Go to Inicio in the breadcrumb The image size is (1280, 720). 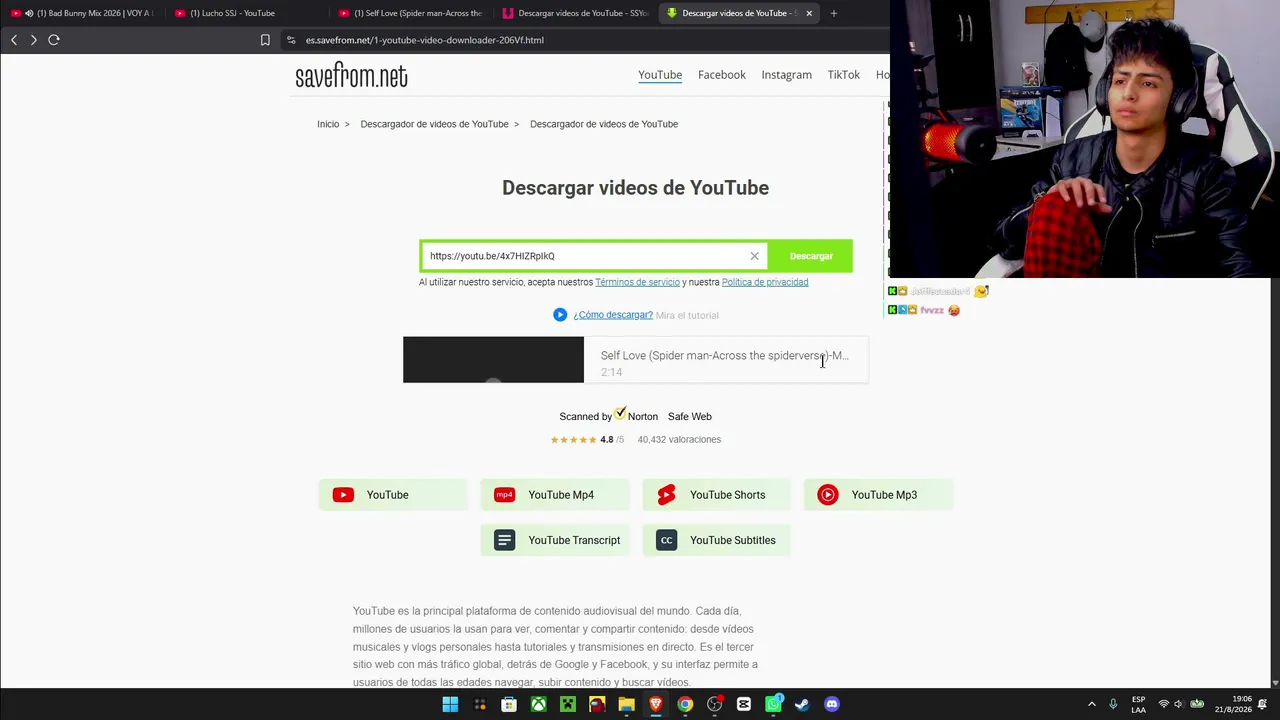tap(328, 124)
